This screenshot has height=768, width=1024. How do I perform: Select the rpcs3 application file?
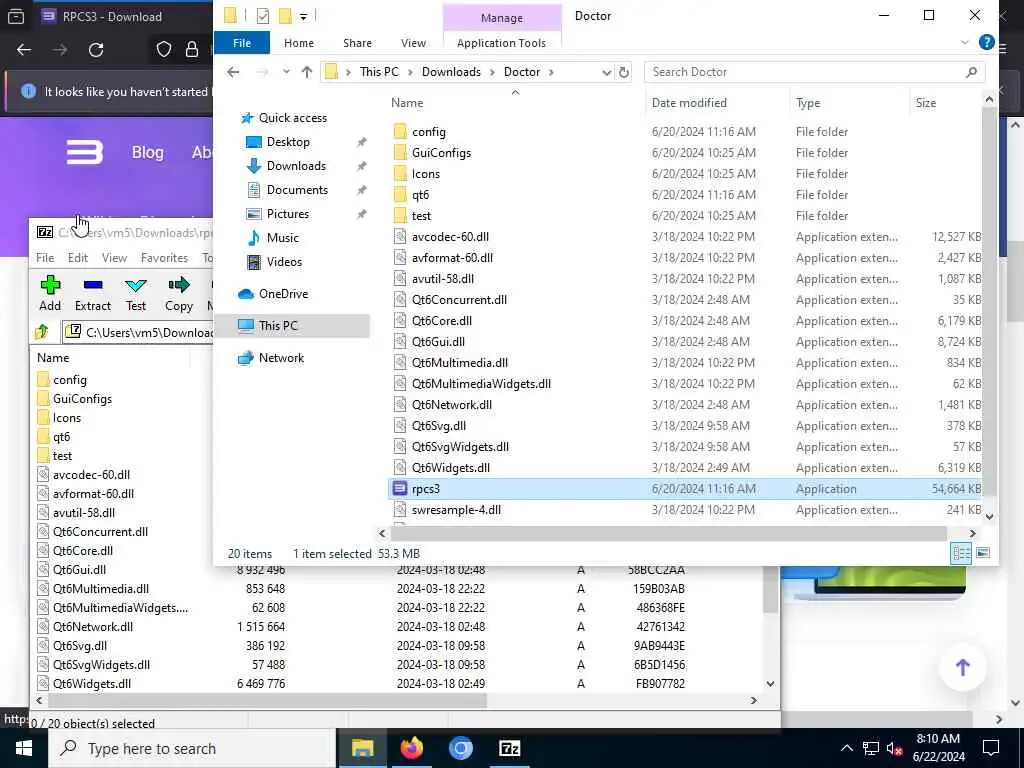pyautogui.click(x=686, y=488)
